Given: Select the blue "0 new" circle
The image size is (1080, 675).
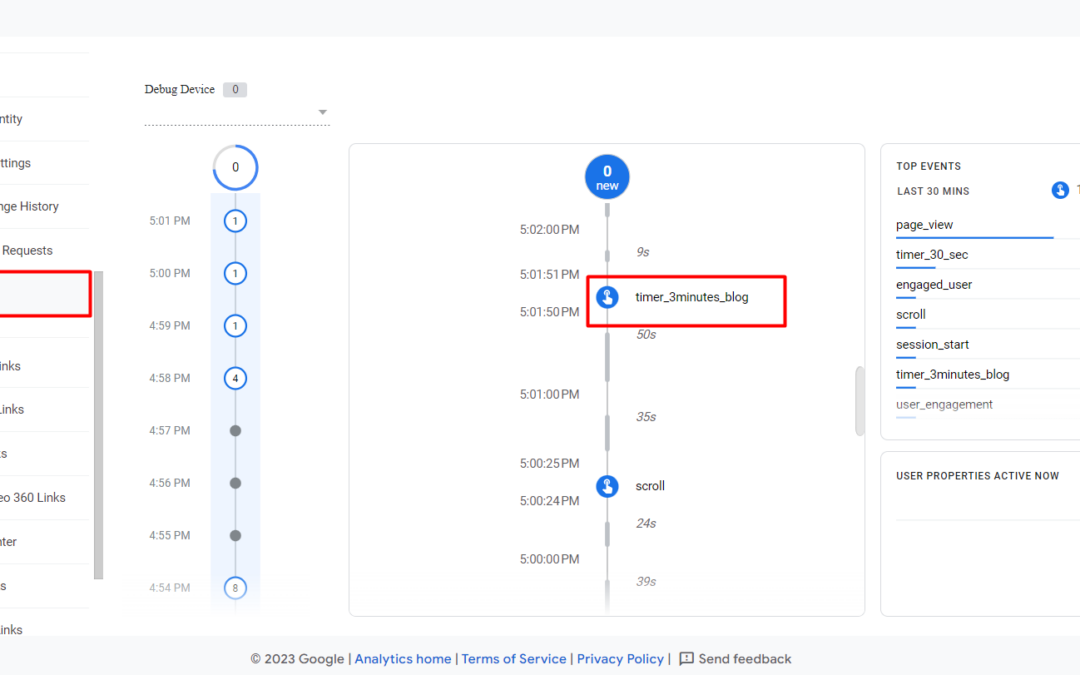Looking at the screenshot, I should pyautogui.click(x=607, y=177).
